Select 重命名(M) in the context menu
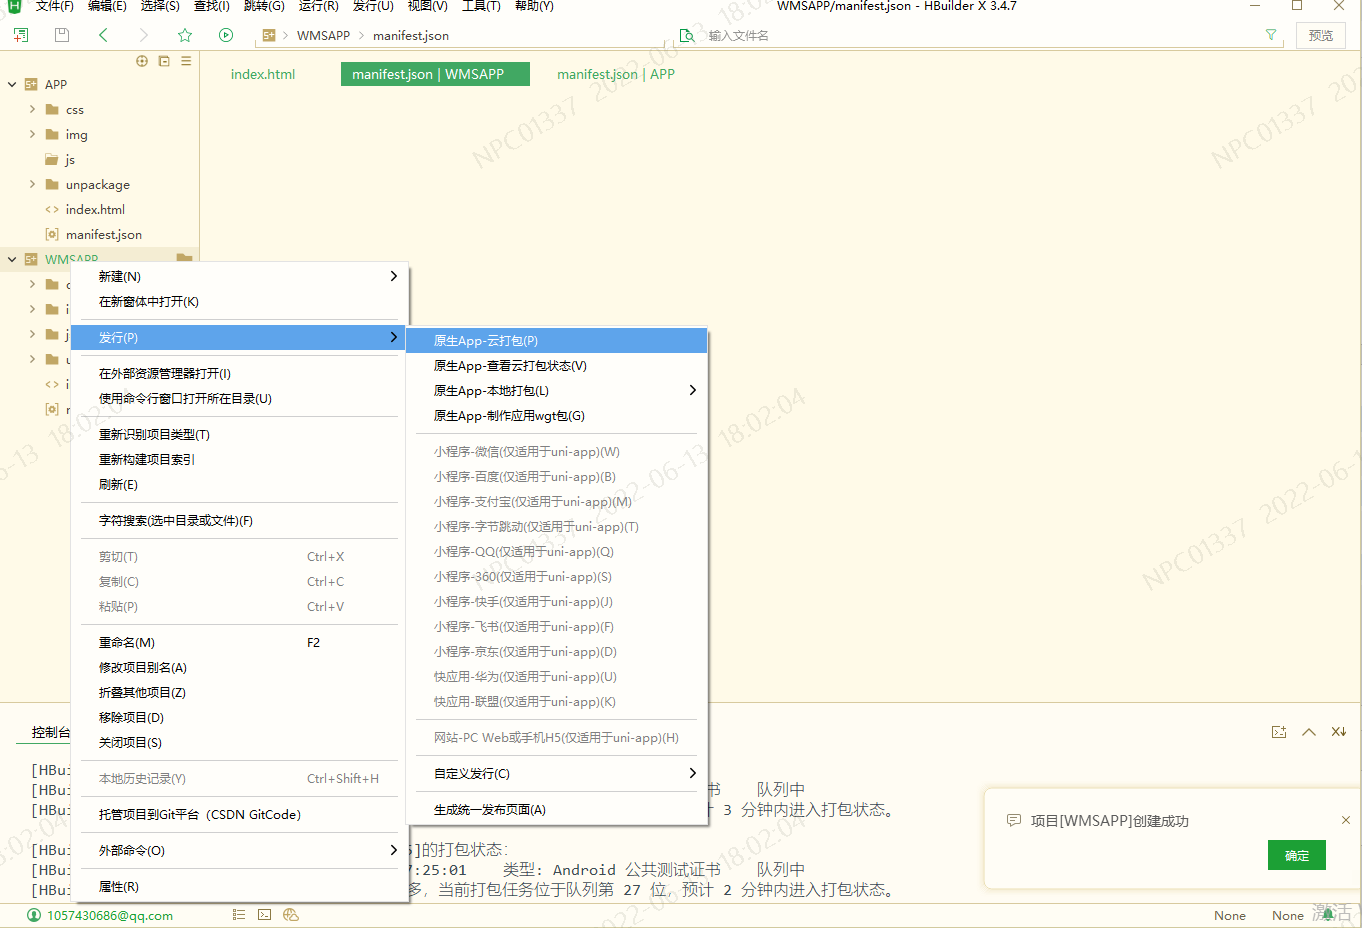Viewport: 1362px width, 928px height. pos(240,643)
